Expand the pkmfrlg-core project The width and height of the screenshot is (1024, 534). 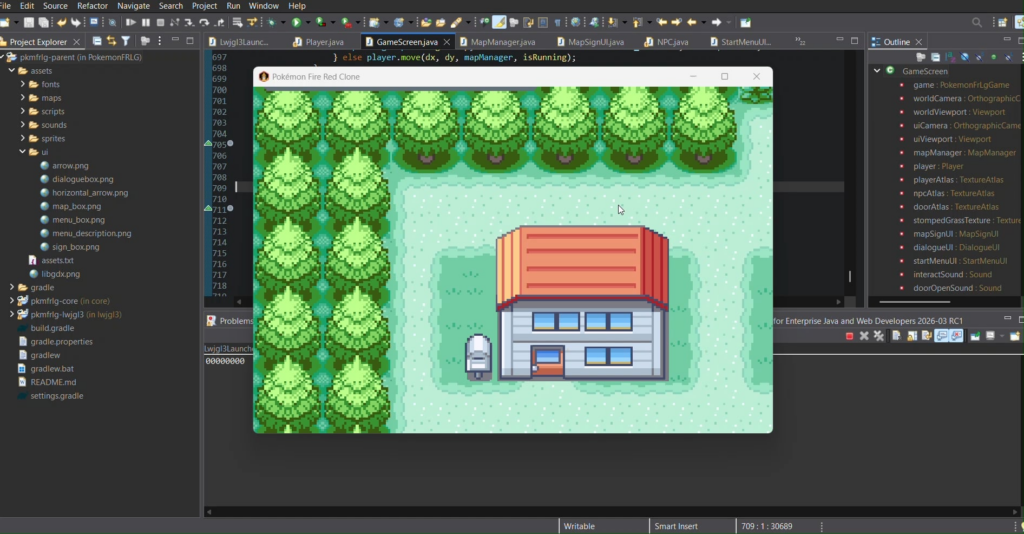[x=12, y=301]
